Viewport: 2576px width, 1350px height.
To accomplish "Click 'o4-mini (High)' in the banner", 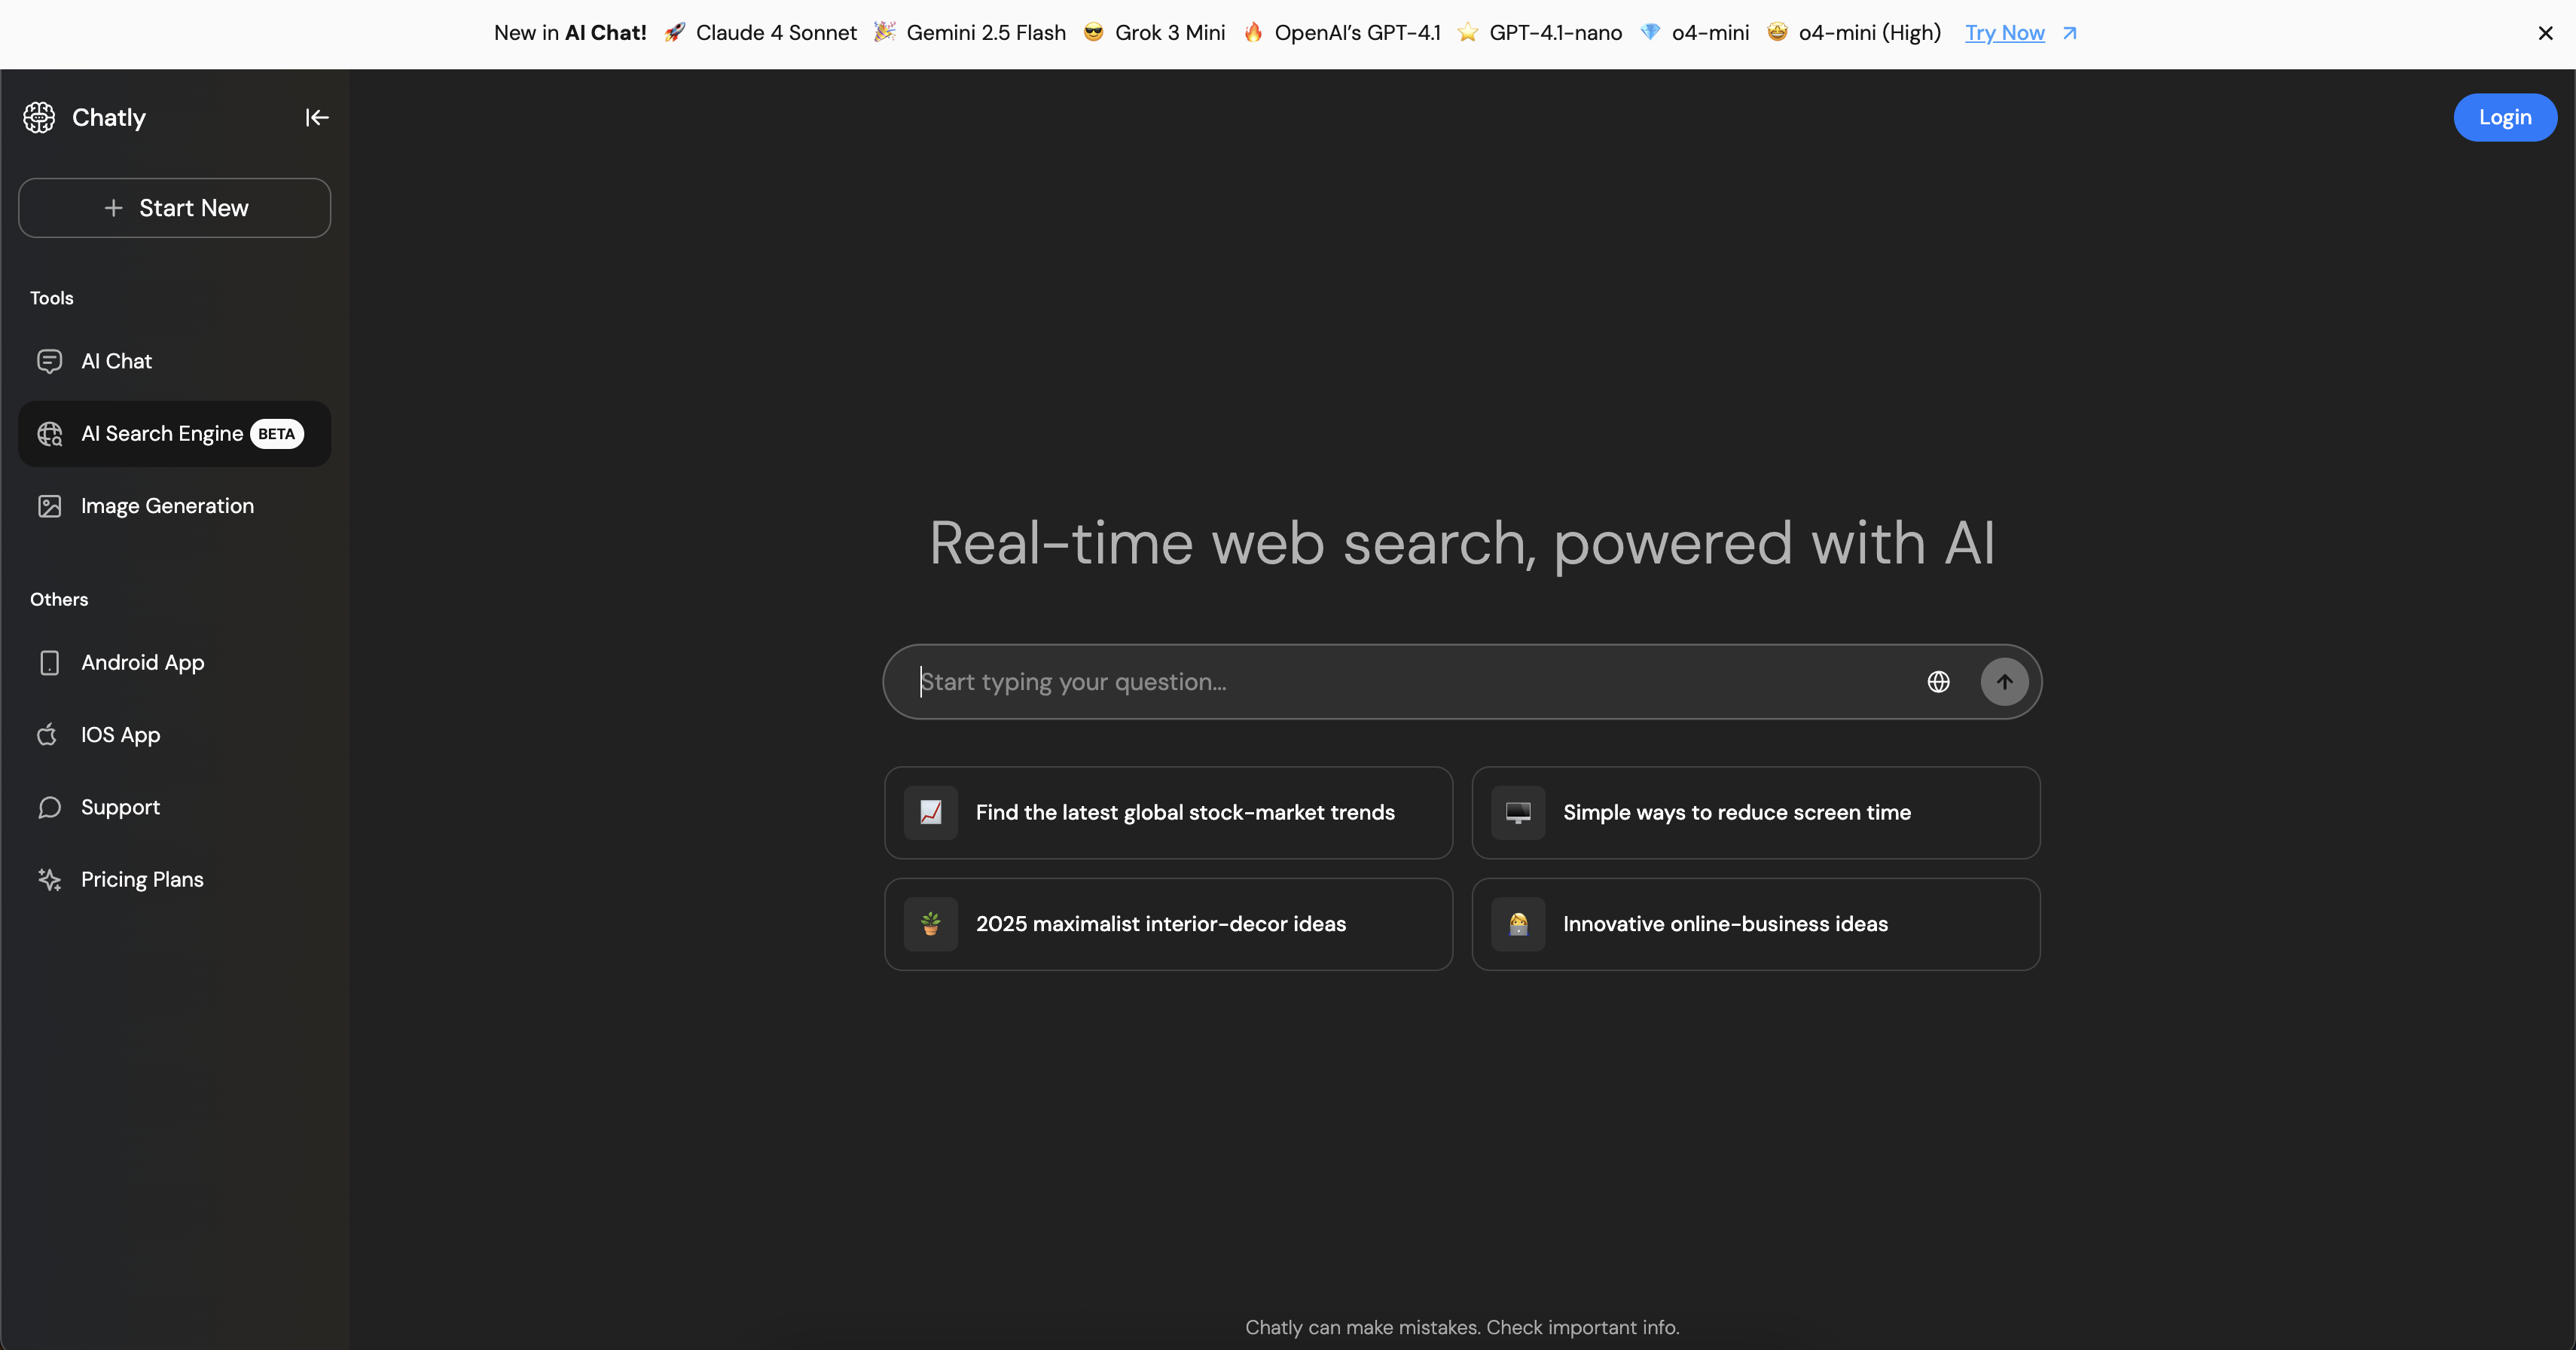I will point(1869,33).
